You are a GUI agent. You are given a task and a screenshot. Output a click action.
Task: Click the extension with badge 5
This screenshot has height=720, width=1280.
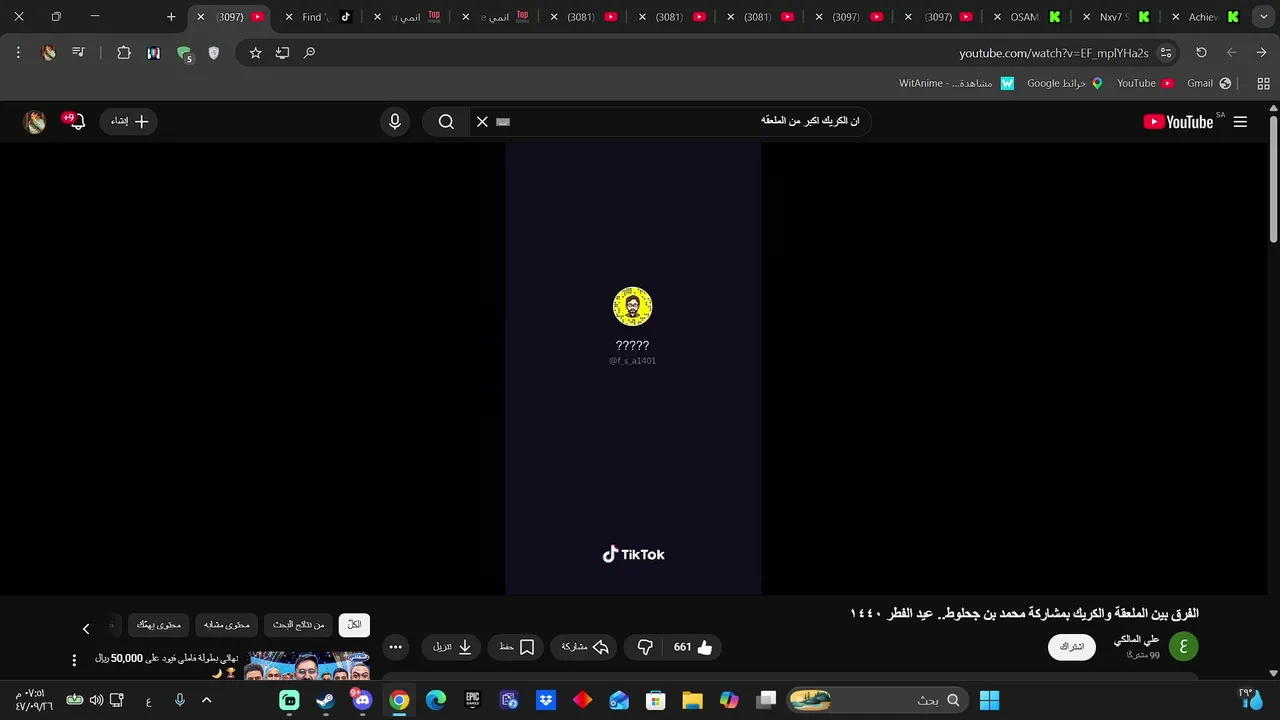tap(184, 54)
